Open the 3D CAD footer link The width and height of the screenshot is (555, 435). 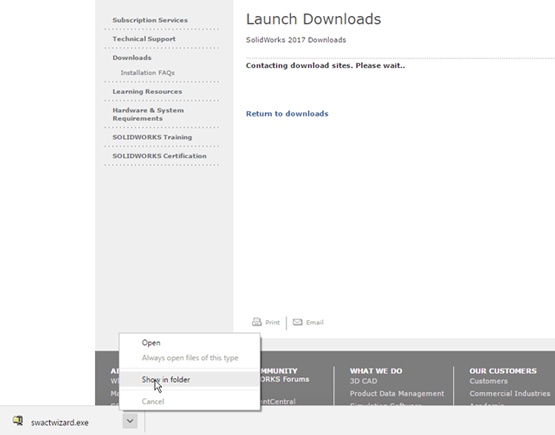click(x=364, y=381)
